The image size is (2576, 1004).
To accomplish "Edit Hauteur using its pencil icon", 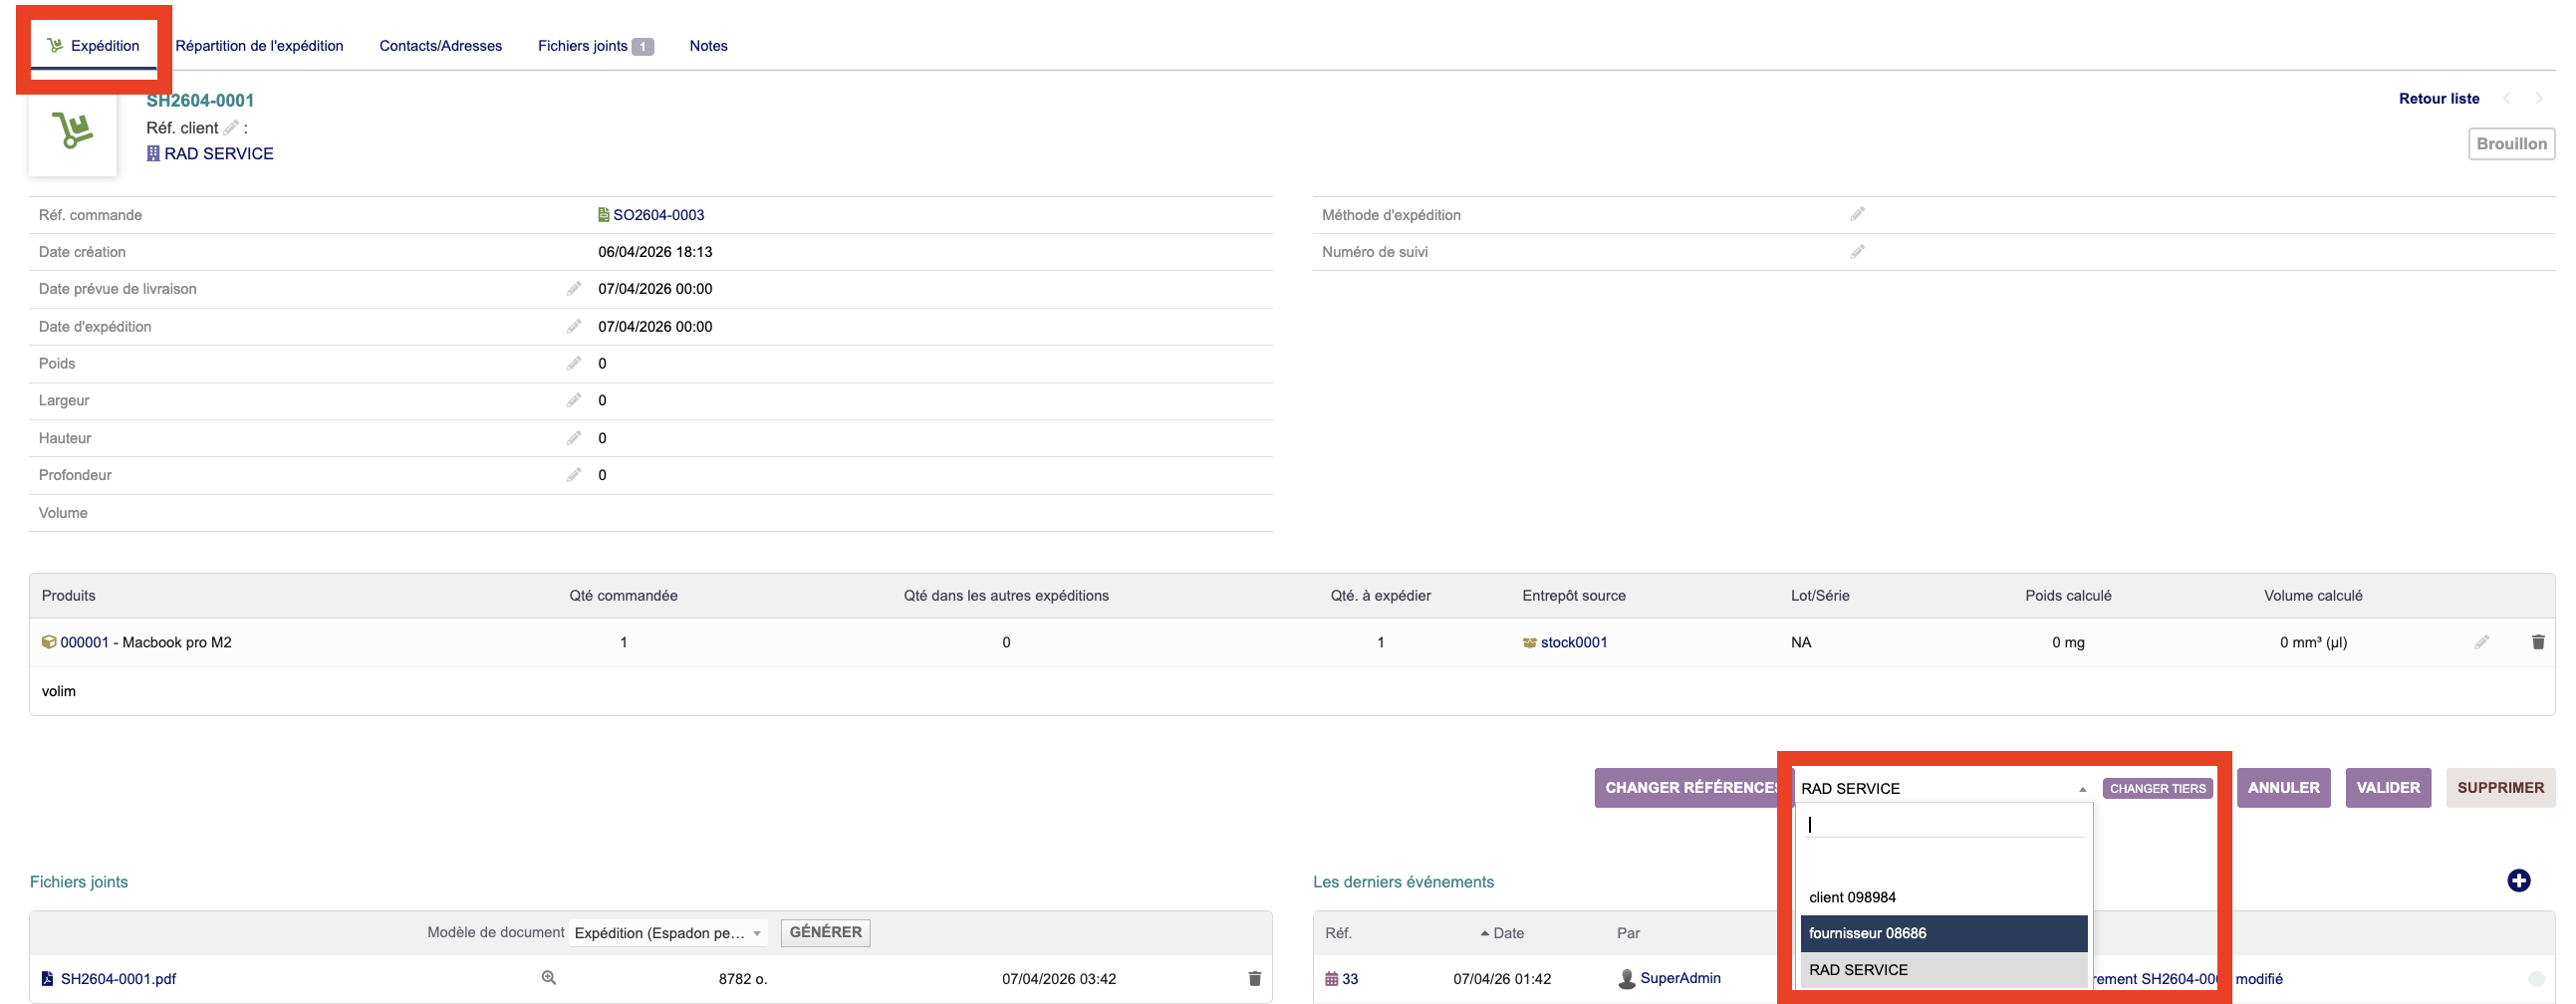I will coord(574,438).
